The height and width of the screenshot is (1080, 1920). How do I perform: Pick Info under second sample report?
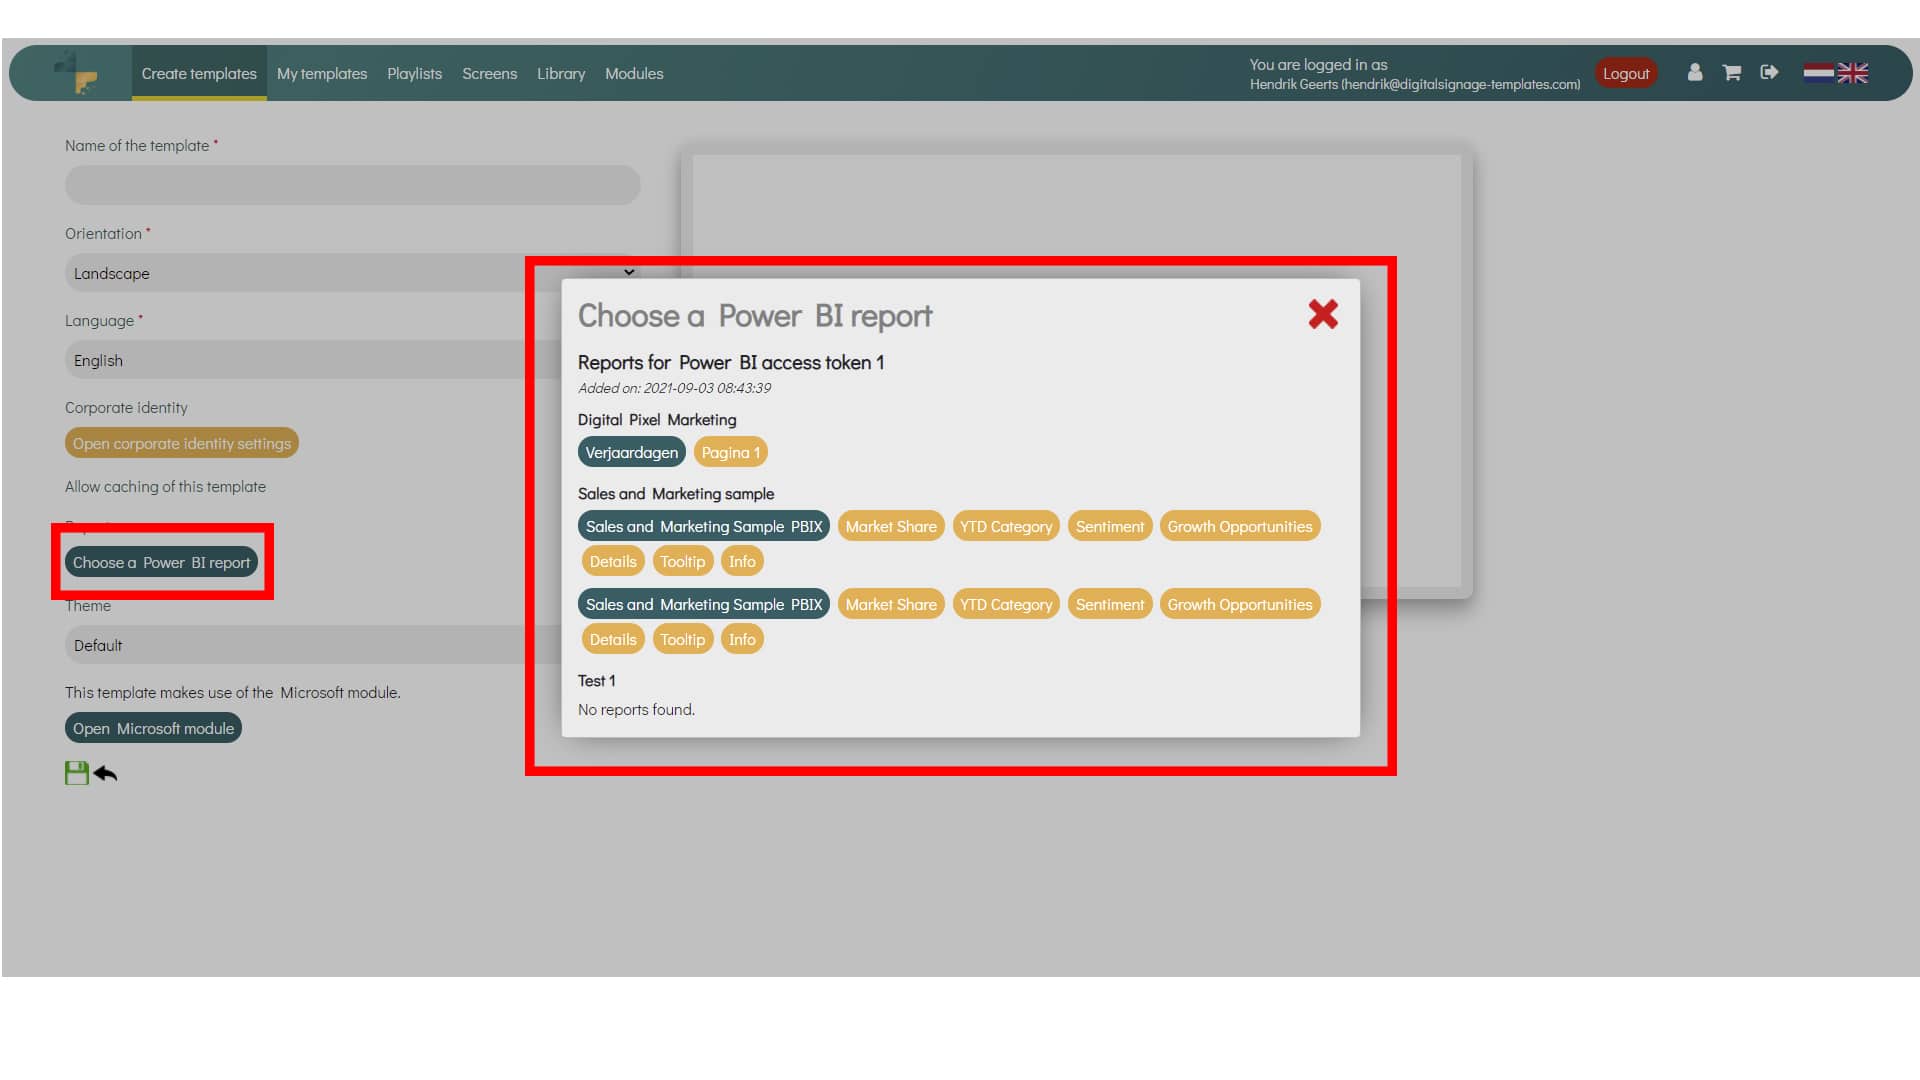click(x=742, y=639)
